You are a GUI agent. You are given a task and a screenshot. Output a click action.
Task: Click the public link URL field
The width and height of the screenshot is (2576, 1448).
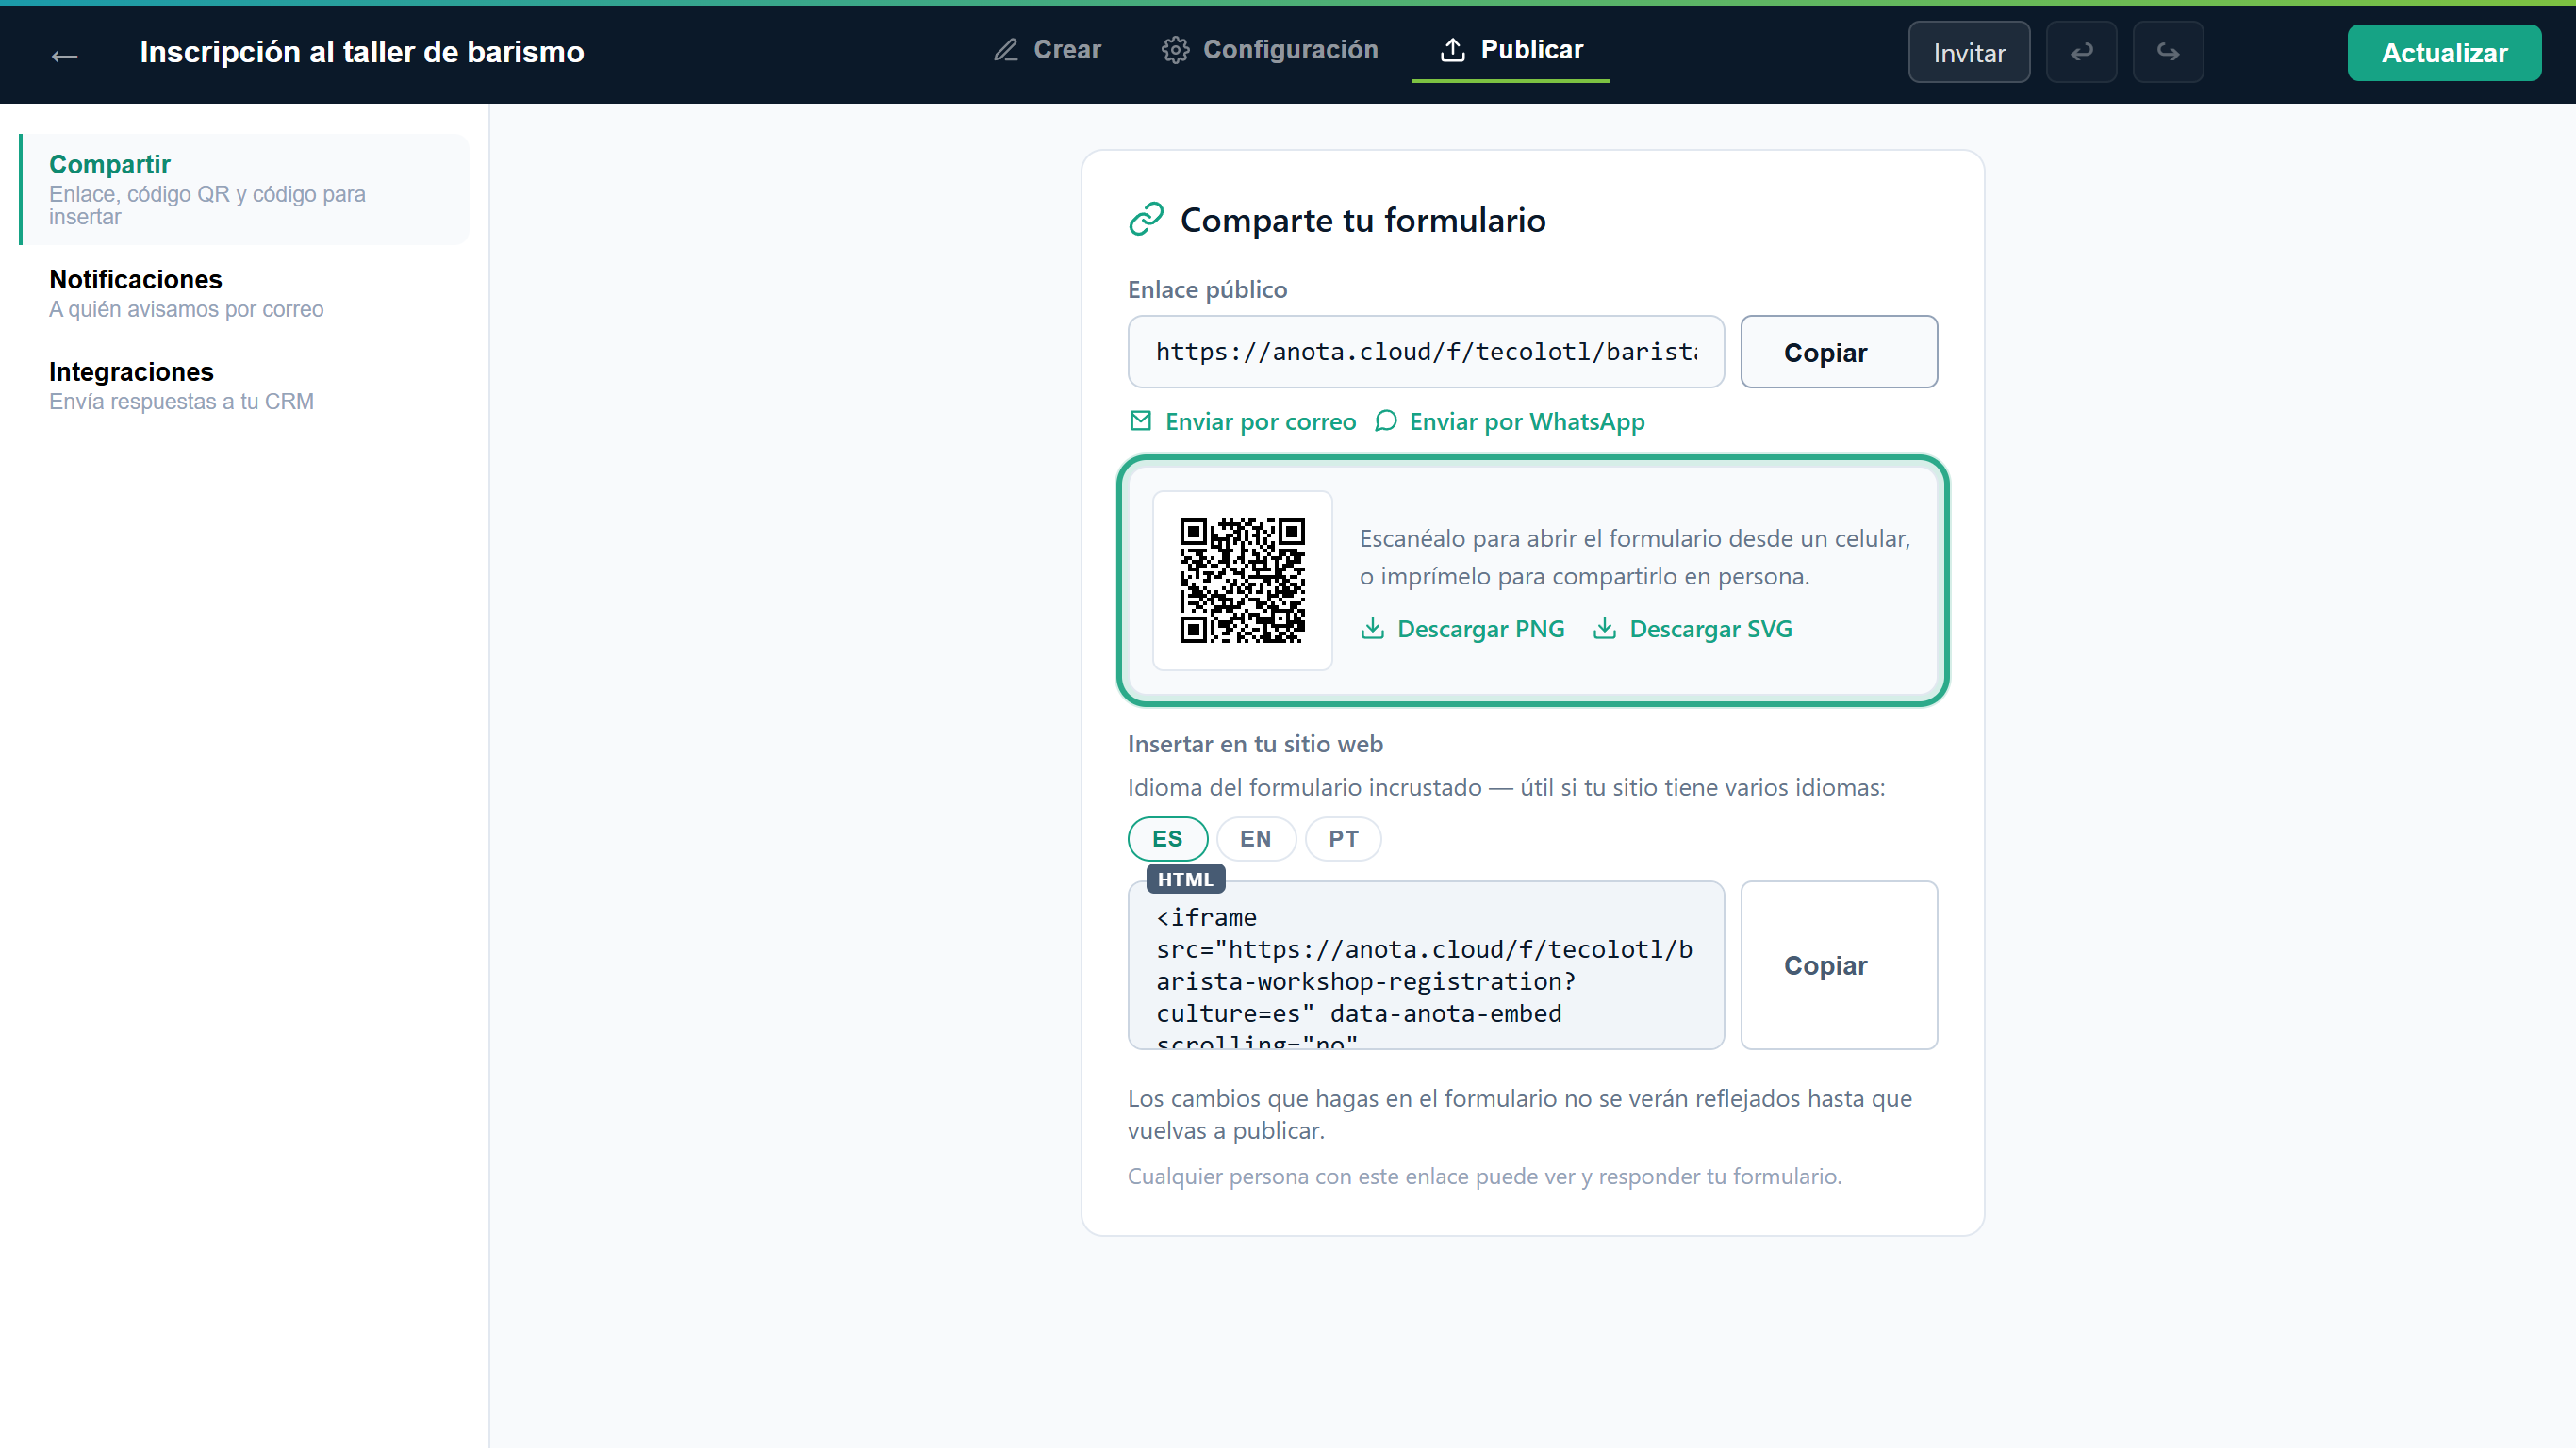1426,352
